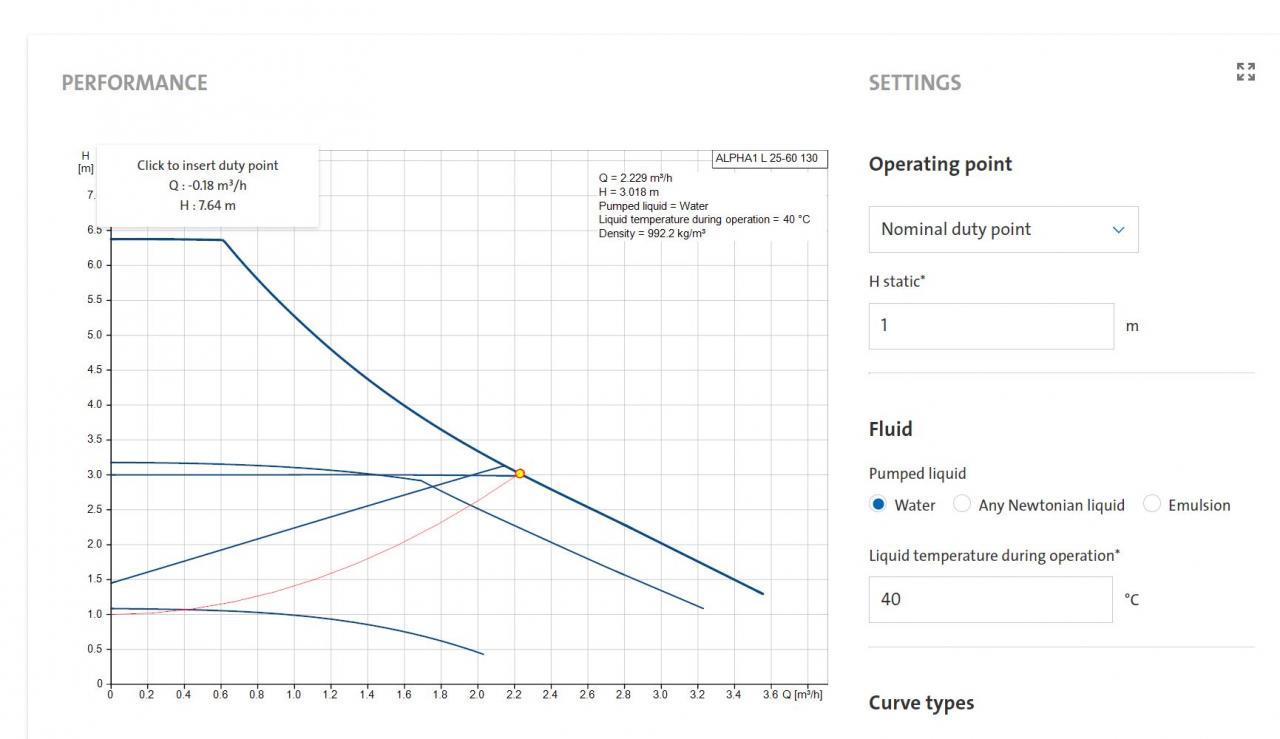The image size is (1280, 739).
Task: Click the Q [m³/h] axis label
Action: (802, 694)
